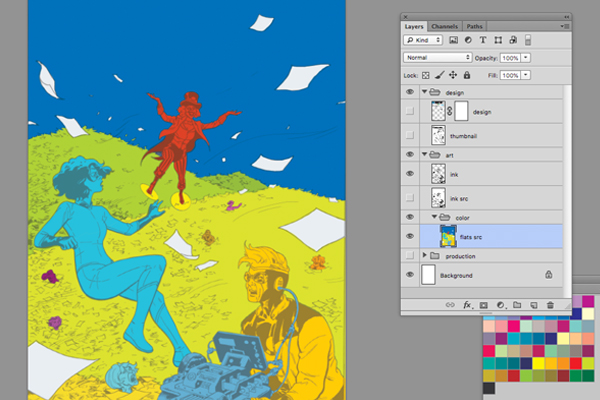Delete layer with trash icon
Screen dimensions: 600x400
click(550, 305)
